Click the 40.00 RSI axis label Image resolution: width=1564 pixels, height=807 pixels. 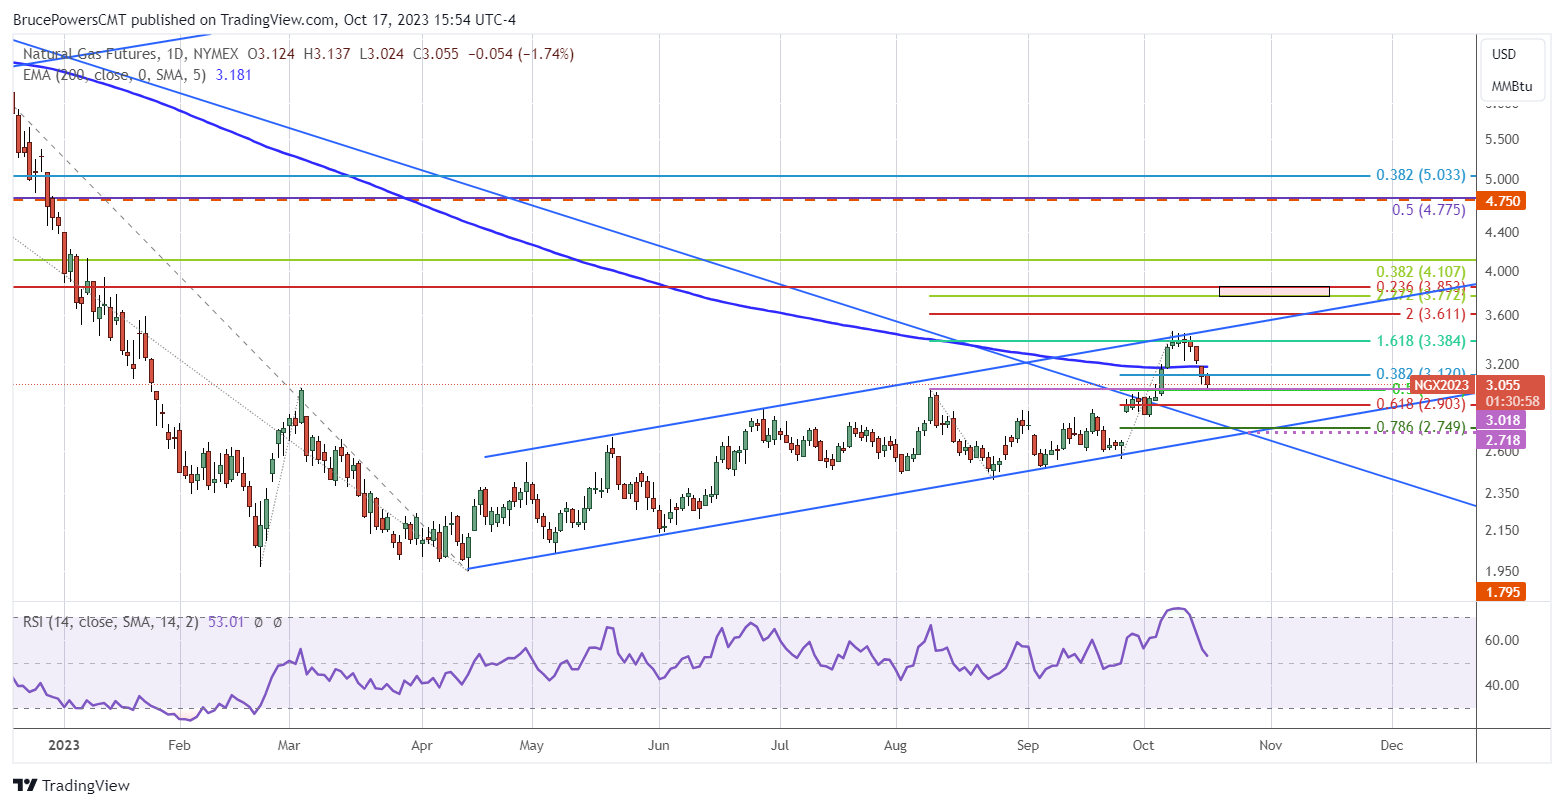(x=1503, y=685)
